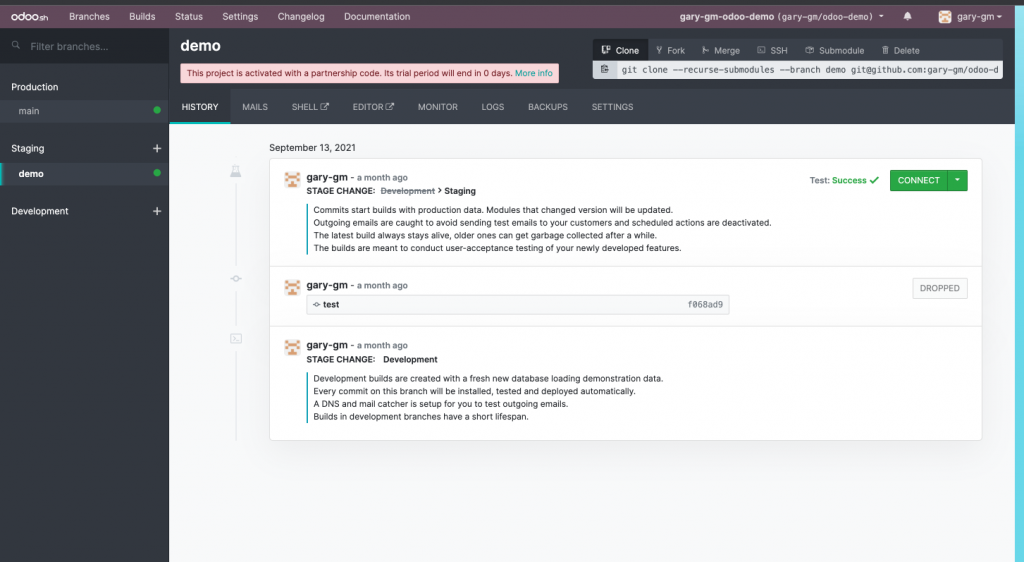Open the Documentation link
The image size is (1024, 562).
tap(377, 16)
